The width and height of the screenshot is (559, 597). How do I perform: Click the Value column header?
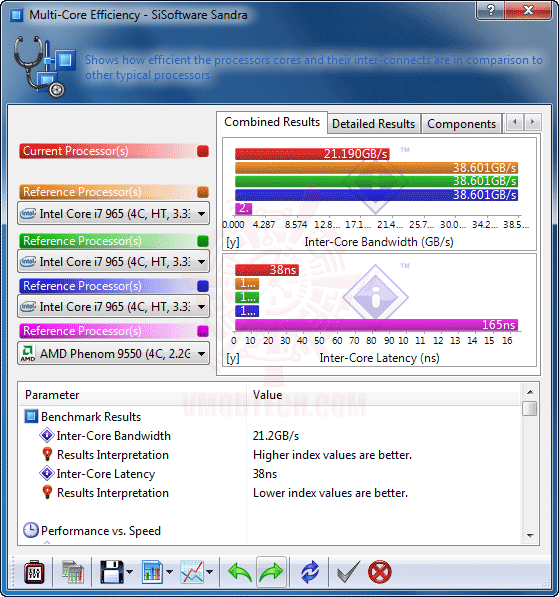tap(384, 395)
